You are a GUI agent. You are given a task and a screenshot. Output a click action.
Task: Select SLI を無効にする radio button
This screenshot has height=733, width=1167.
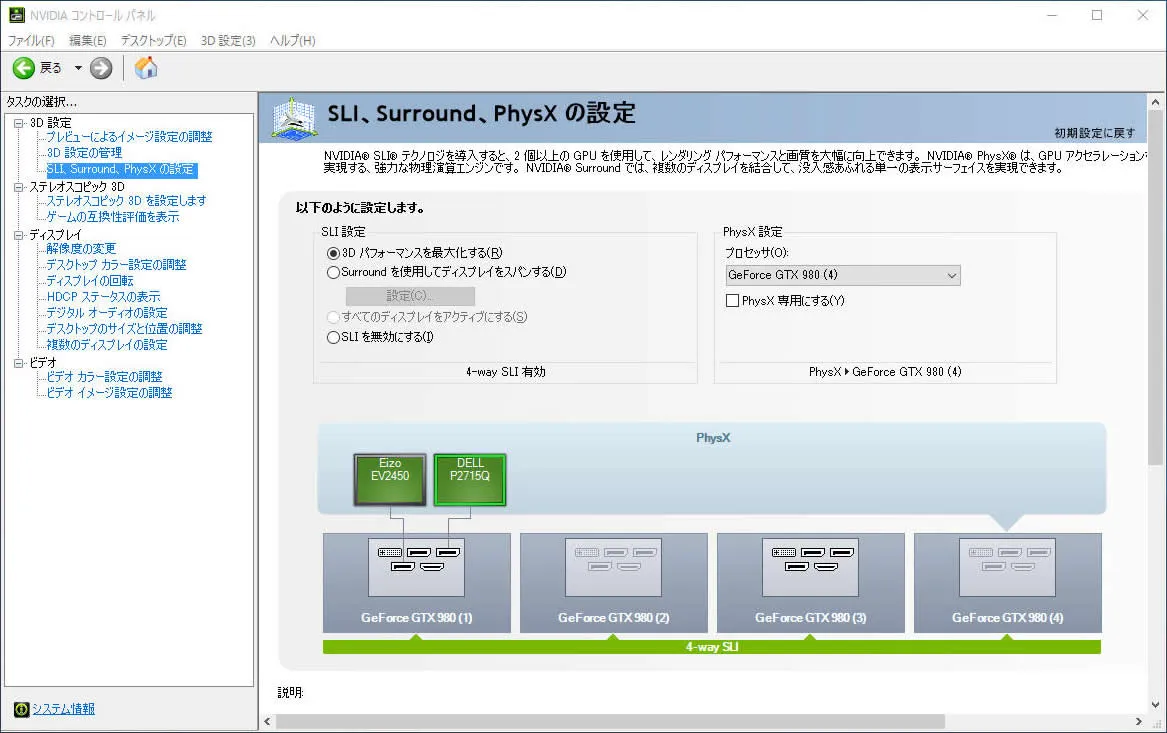[333, 337]
